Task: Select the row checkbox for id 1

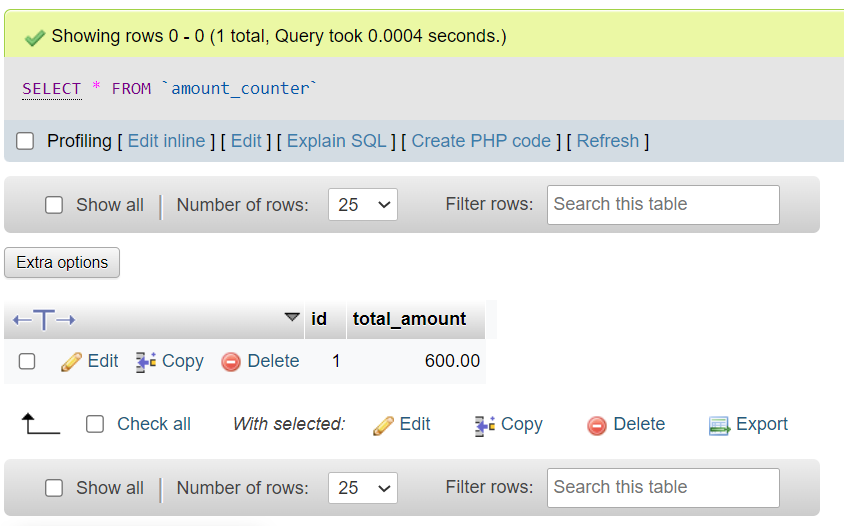Action: pyautogui.click(x=27, y=362)
